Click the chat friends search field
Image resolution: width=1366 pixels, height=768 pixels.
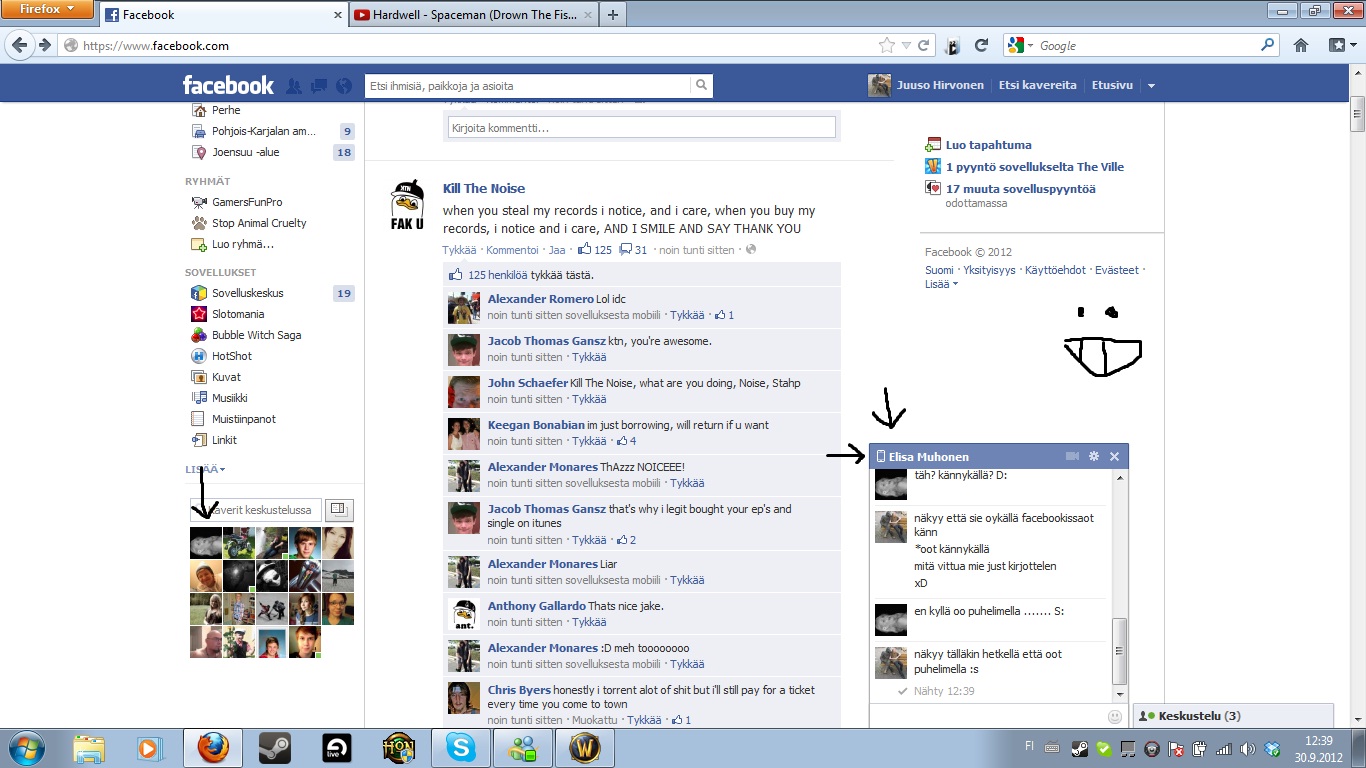point(256,510)
